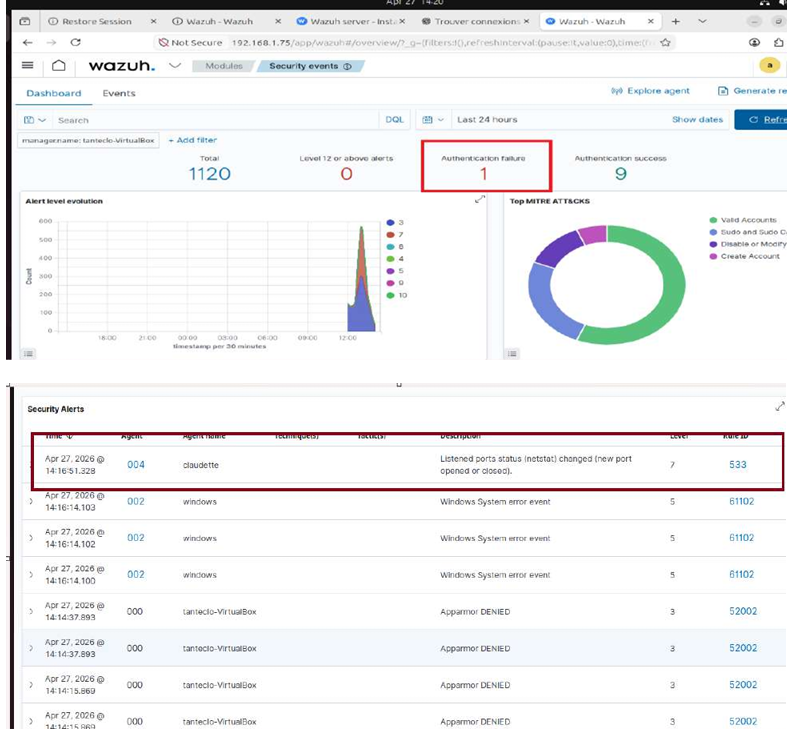The width and height of the screenshot is (787, 729).
Task: Click the Level 12 or above alerts value 0
Action: click(x=346, y=174)
